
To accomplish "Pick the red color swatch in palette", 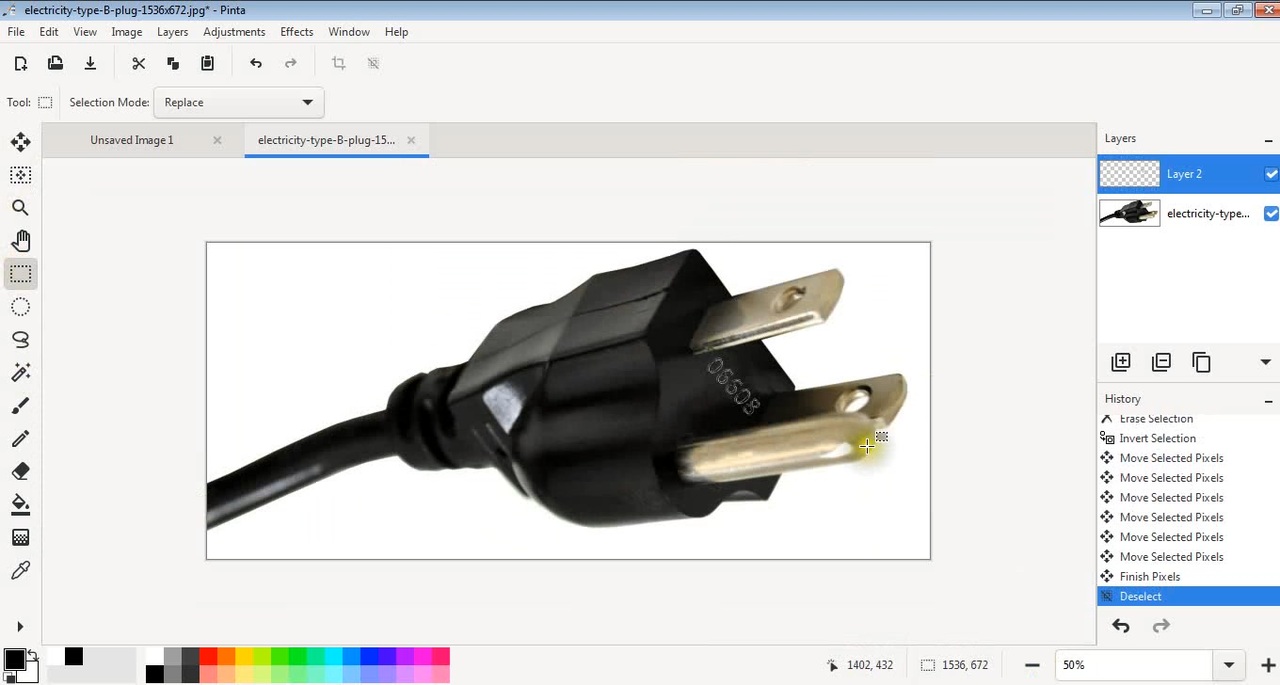I will (x=208, y=657).
